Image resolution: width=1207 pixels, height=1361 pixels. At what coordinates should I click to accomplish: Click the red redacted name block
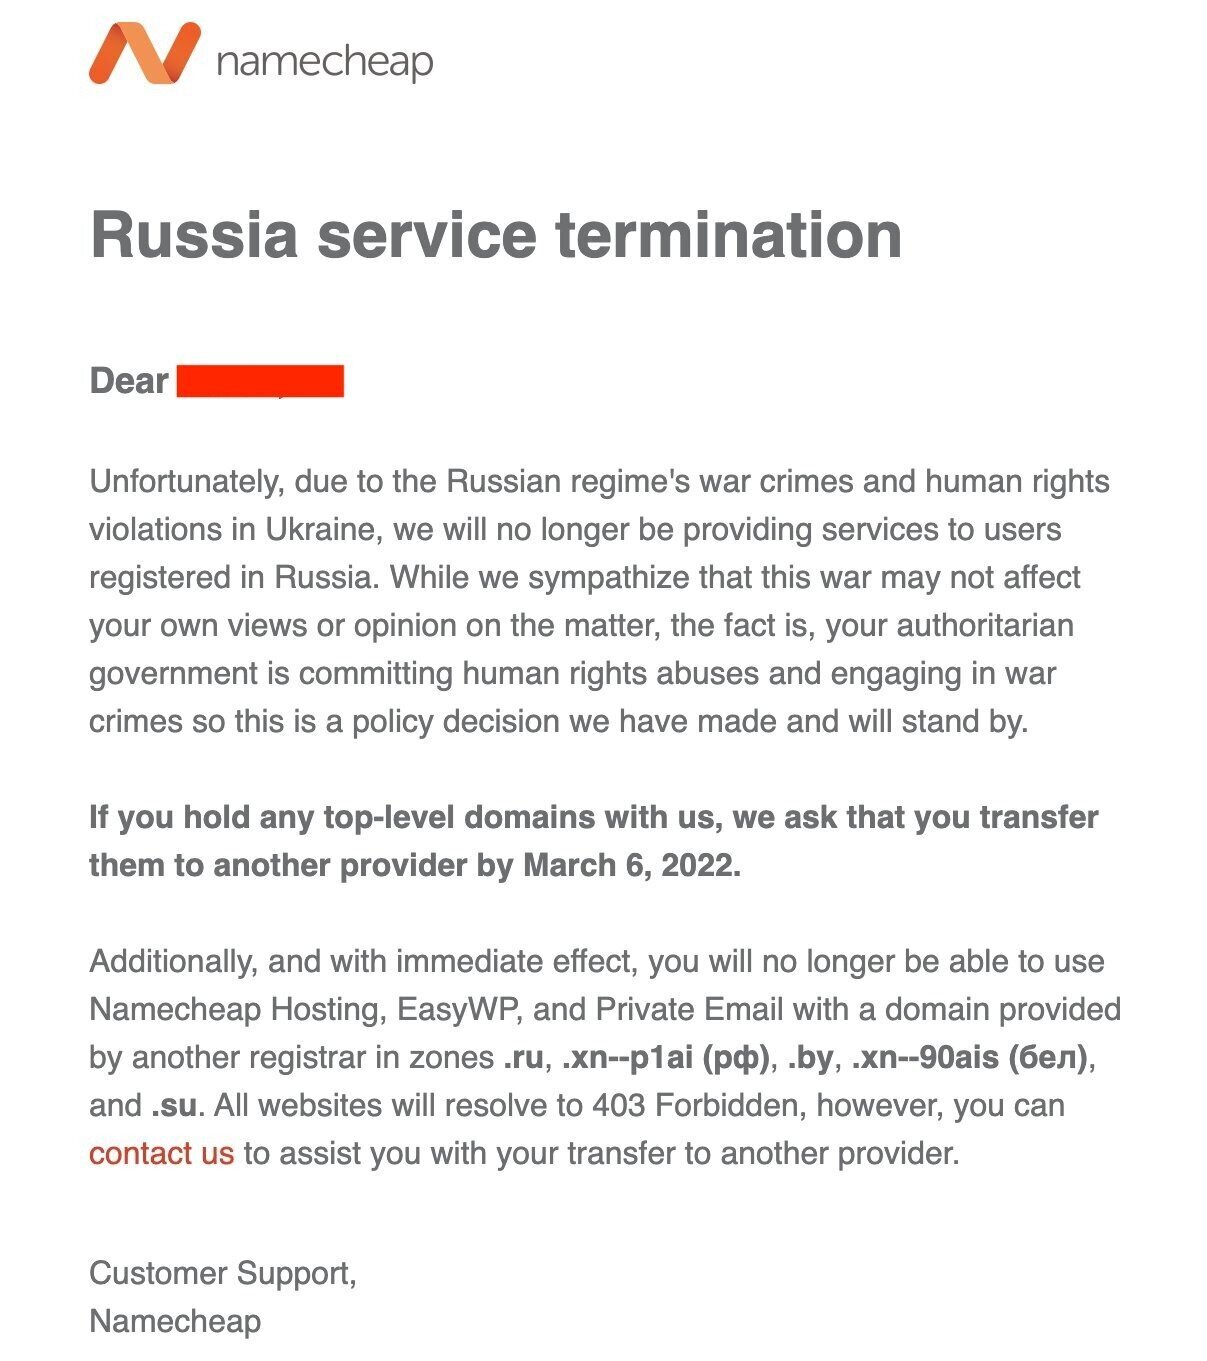click(x=260, y=381)
